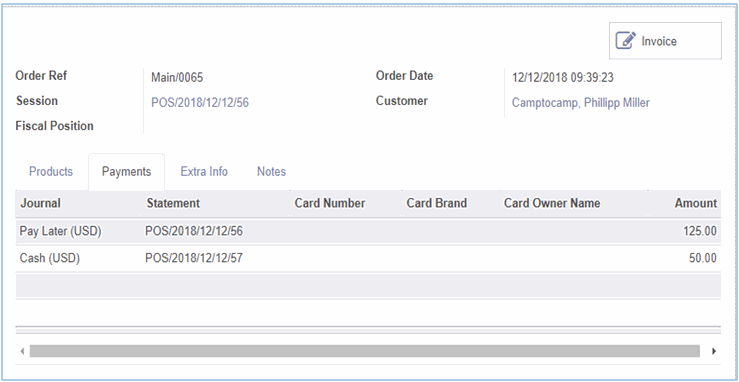This screenshot has width=739, height=382.
Task: Sort by Card Number column header
Action: click(x=330, y=203)
